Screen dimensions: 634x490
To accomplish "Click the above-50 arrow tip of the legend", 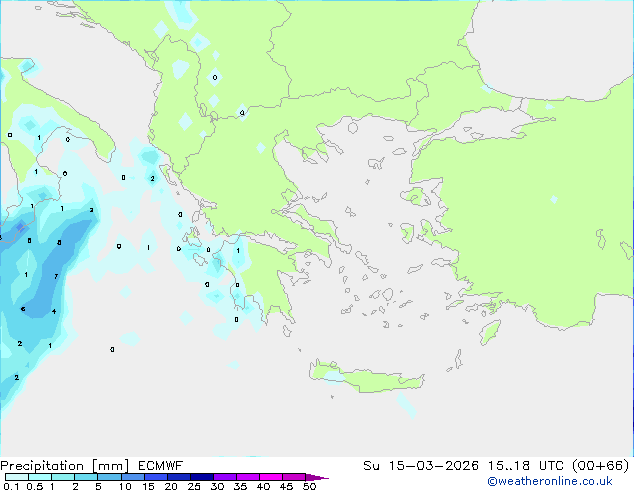I will (x=317, y=478).
